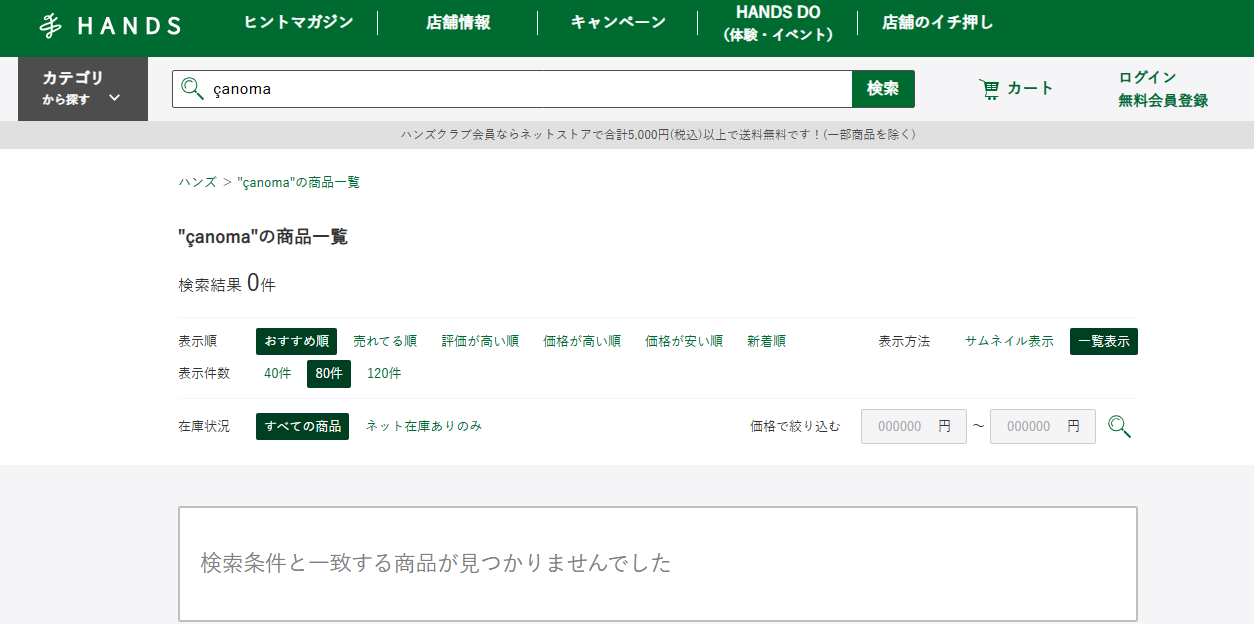The image size is (1254, 624).
Task: Click the 検索条件と一致する商品が見つかりませんでした message
Action: point(435,563)
